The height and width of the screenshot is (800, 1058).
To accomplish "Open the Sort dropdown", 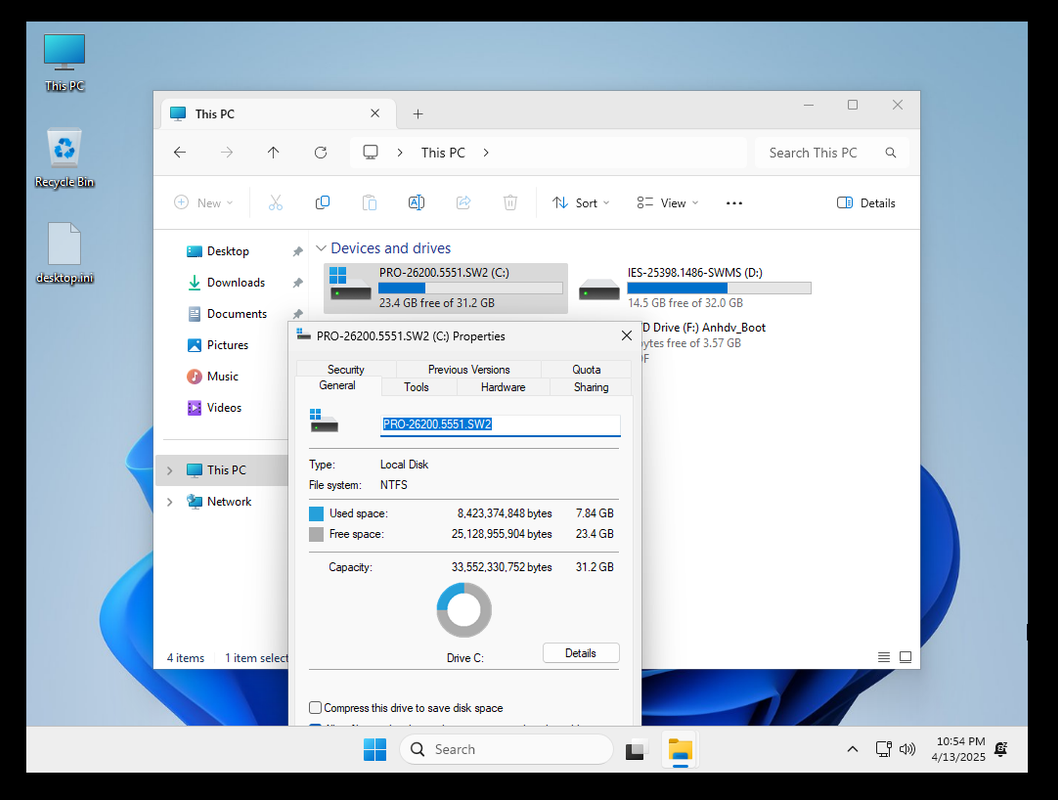I will pos(580,203).
